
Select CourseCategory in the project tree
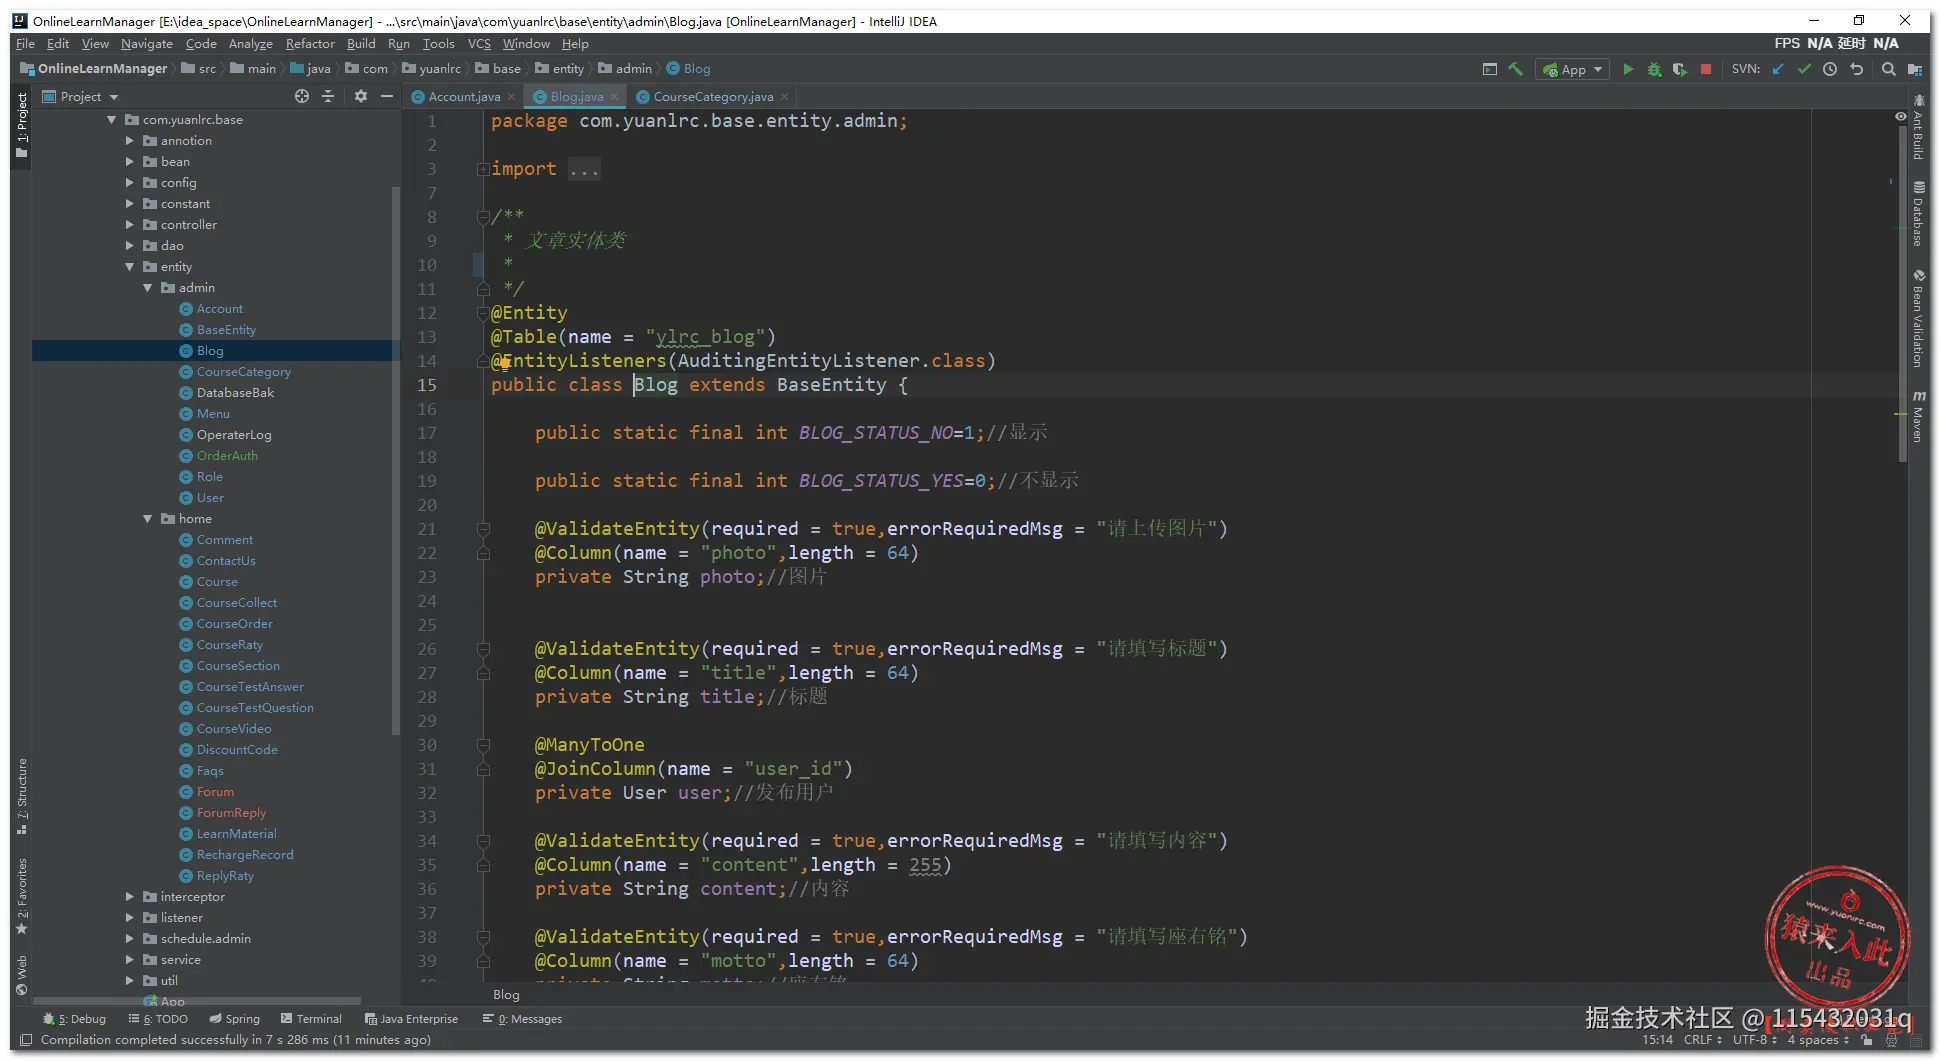click(244, 372)
